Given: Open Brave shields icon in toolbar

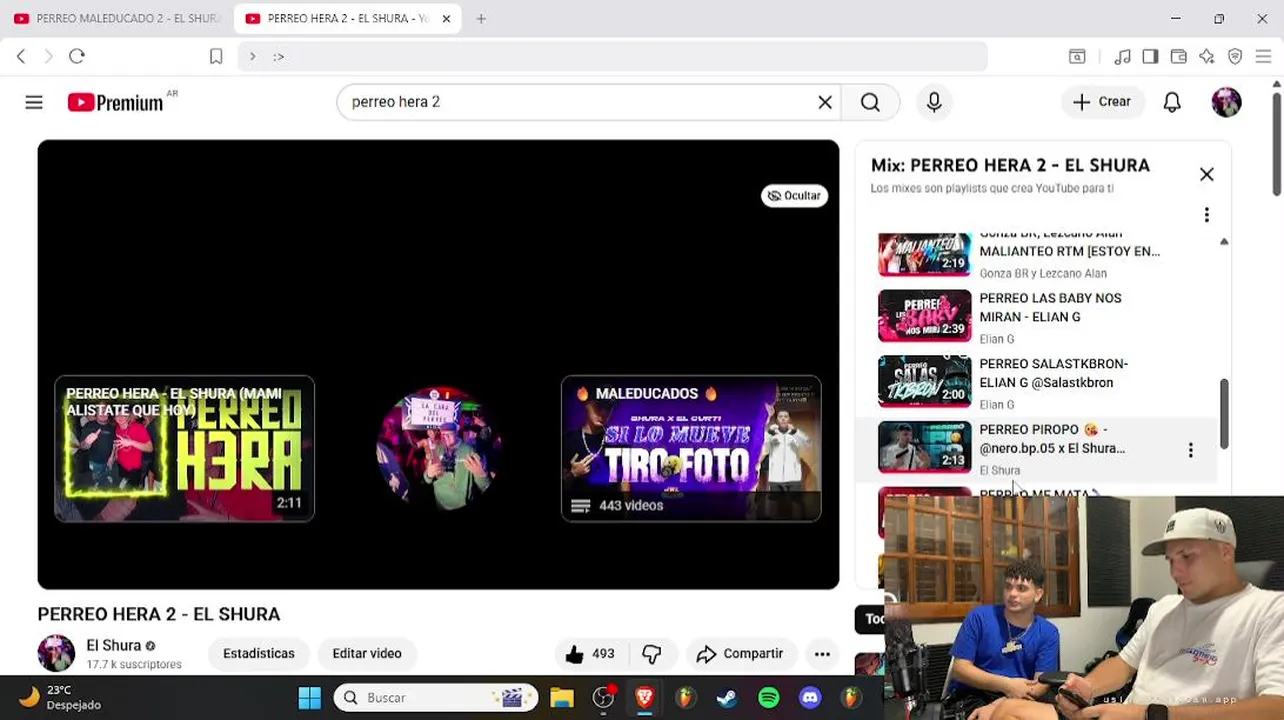Looking at the screenshot, I should pos(1235,56).
